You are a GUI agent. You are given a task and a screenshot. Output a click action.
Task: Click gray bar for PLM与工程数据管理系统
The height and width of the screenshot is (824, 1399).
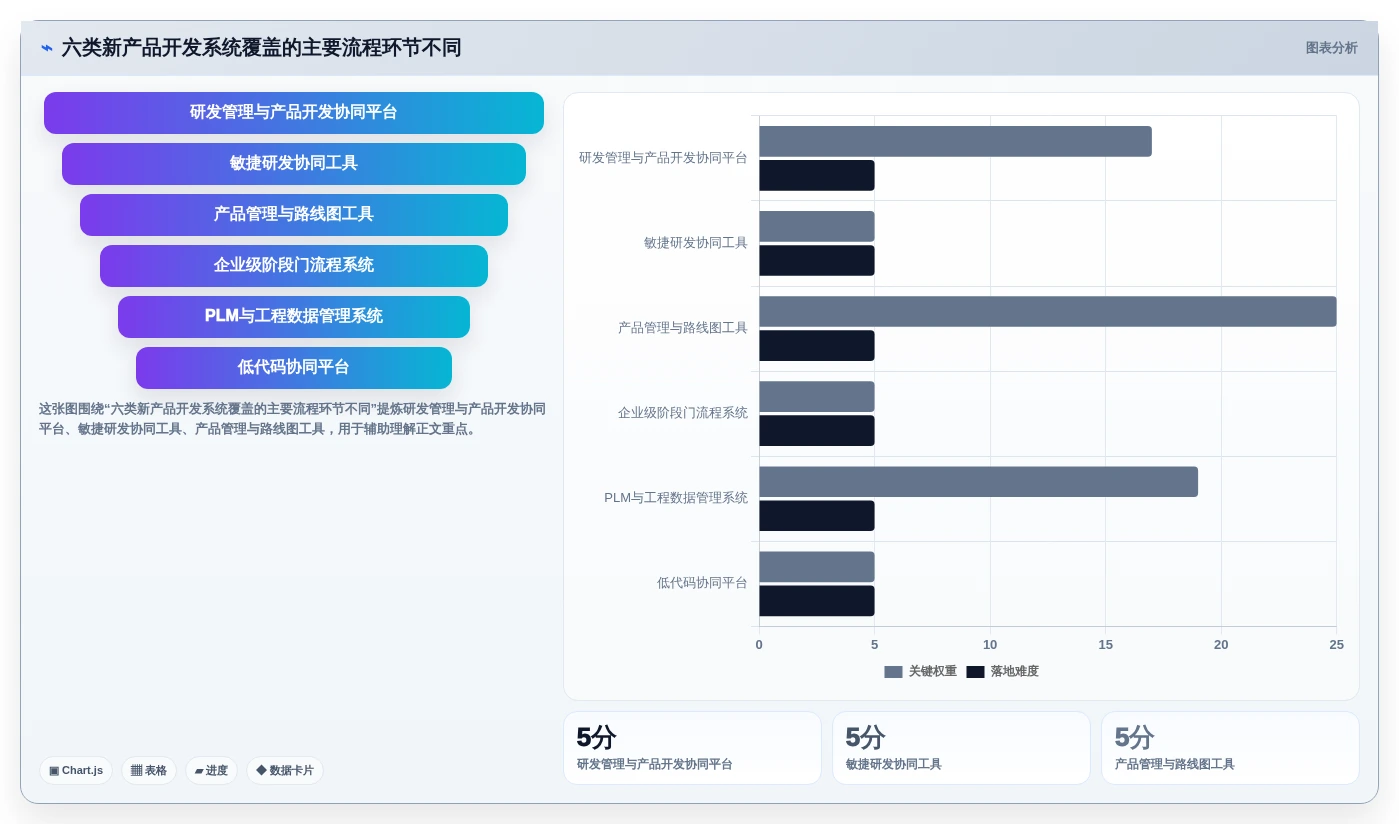click(x=978, y=482)
